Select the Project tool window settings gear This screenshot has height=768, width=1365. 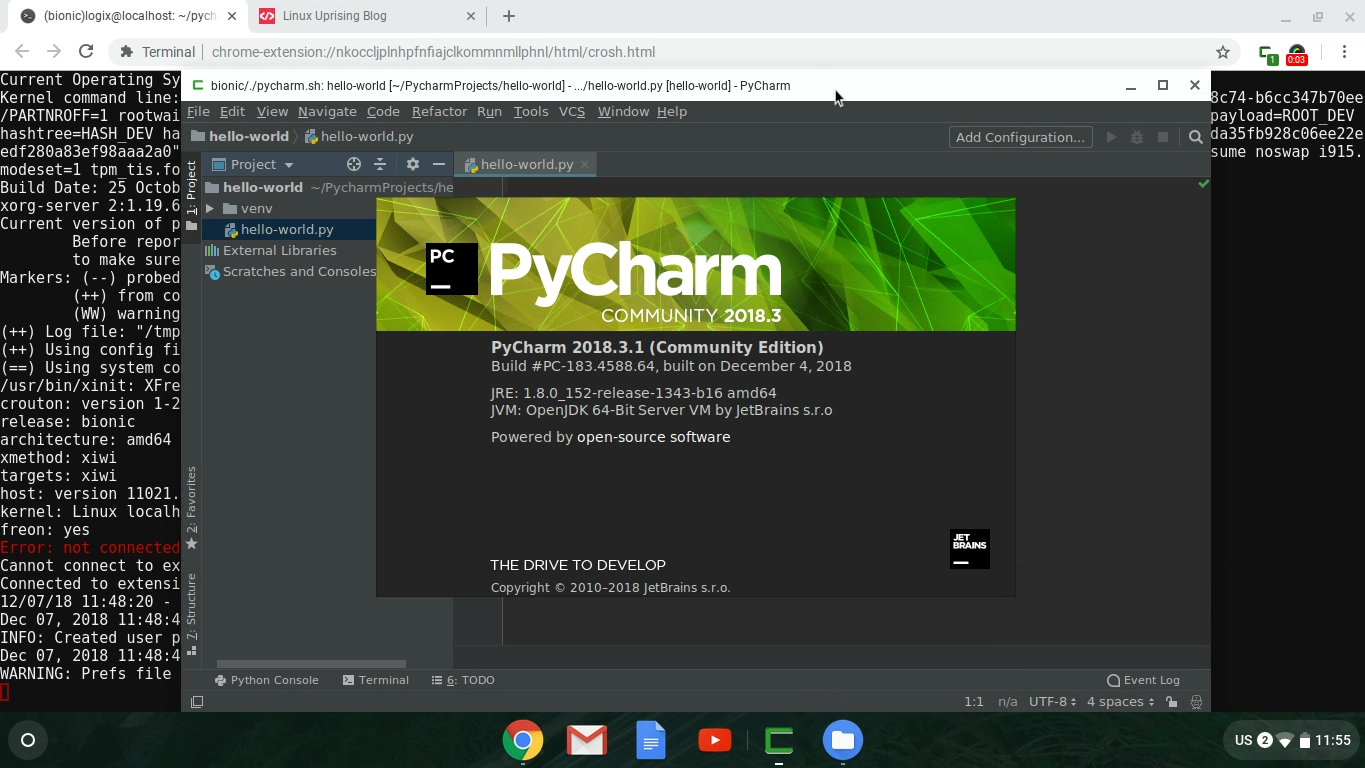[412, 163]
